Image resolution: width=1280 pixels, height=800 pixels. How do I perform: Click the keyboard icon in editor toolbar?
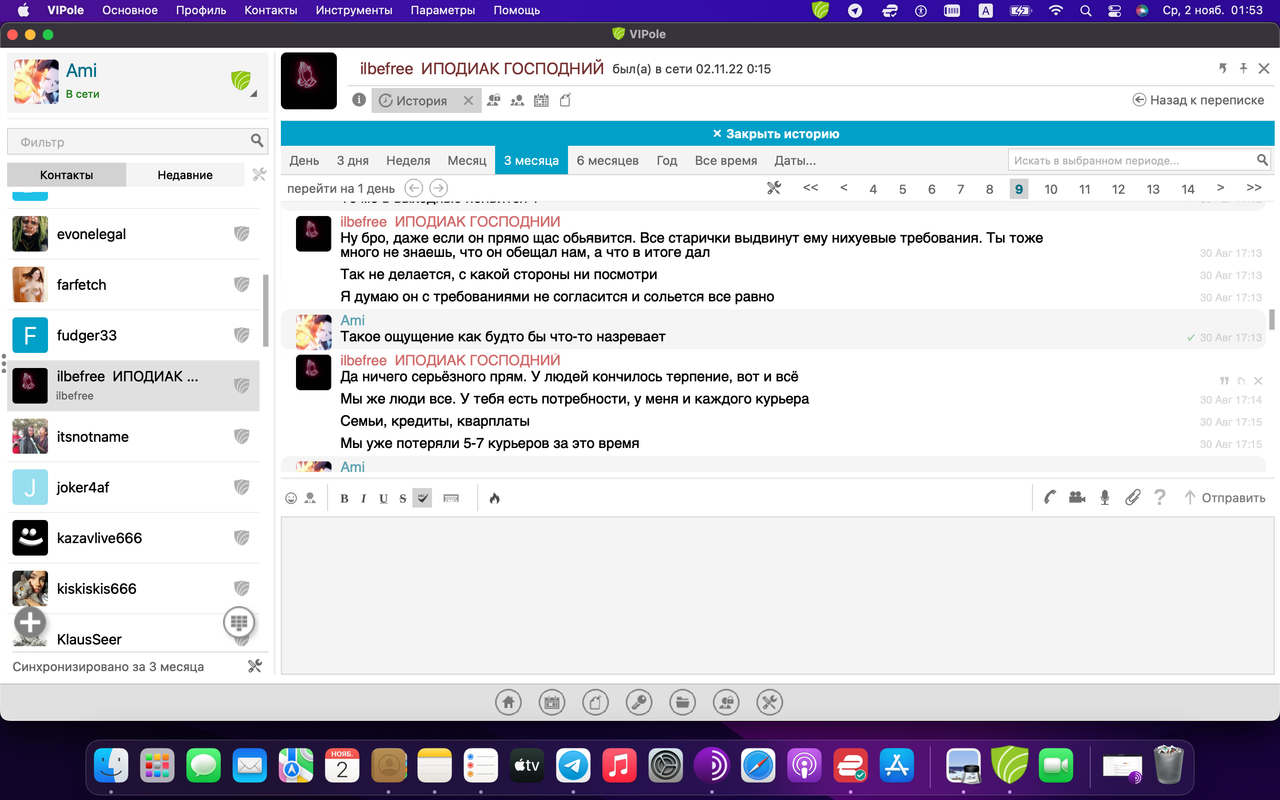click(451, 498)
